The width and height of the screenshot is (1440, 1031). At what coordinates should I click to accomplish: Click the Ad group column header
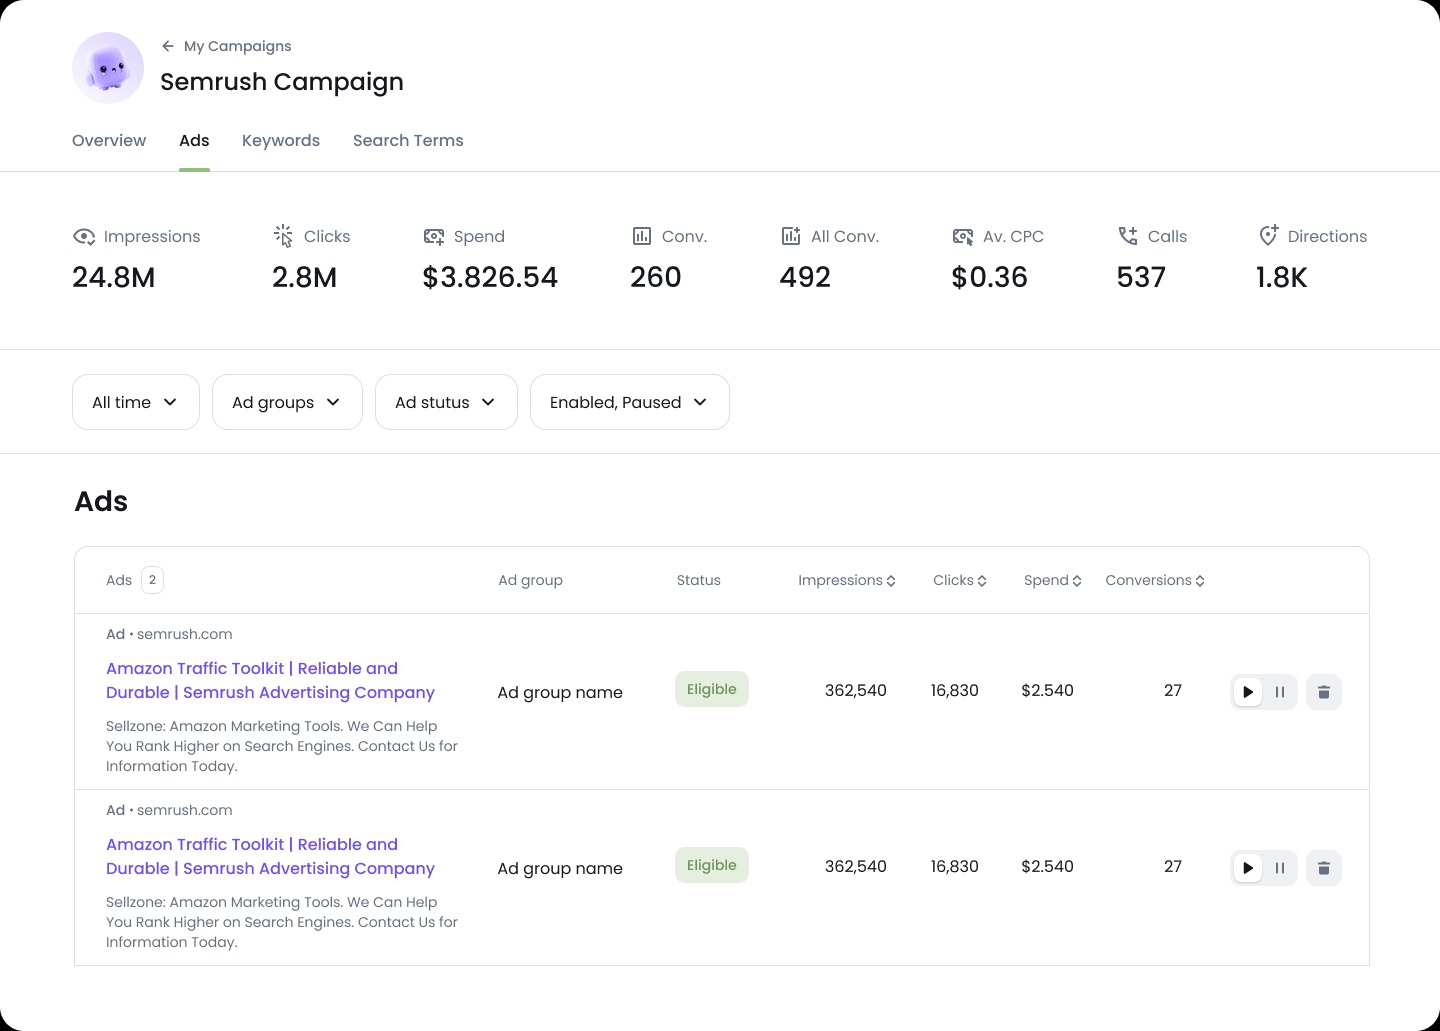pyautogui.click(x=530, y=580)
